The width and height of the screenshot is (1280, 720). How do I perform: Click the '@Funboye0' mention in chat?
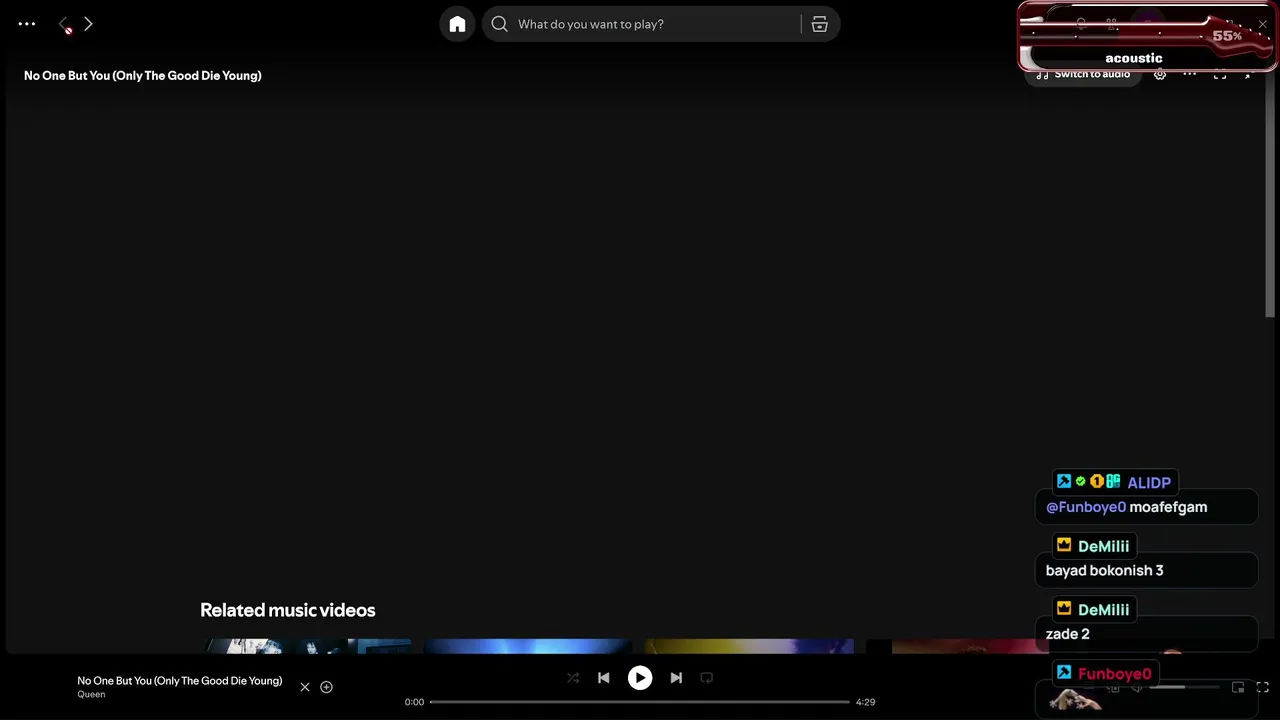click(1086, 507)
